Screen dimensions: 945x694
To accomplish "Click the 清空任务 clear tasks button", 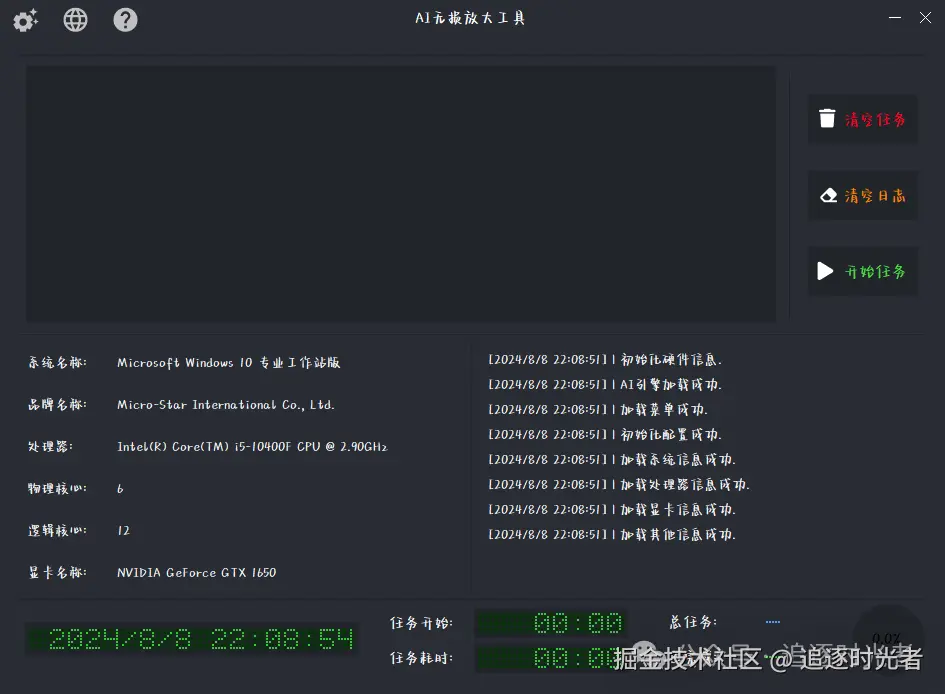I will [862, 119].
